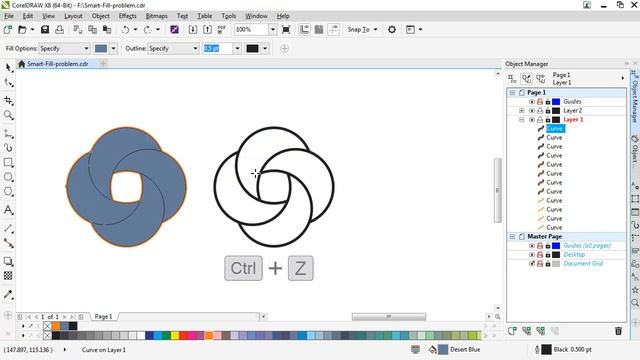Select the Polygon tool

pos(8,191)
